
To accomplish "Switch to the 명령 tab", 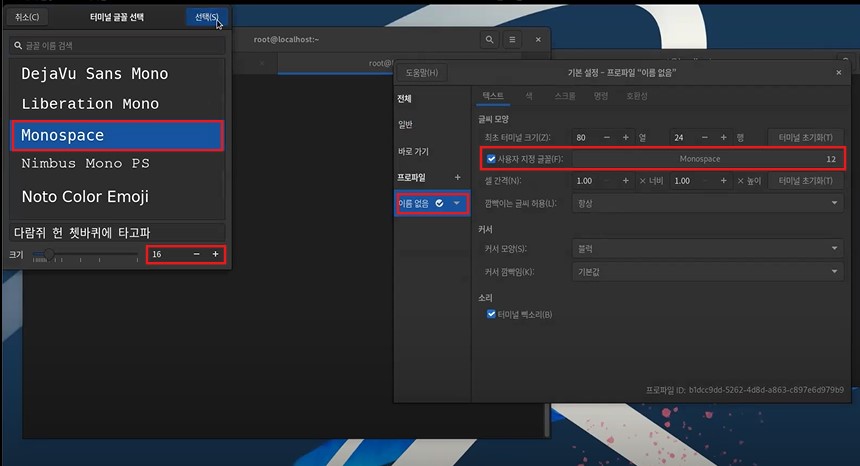I will pos(601,96).
